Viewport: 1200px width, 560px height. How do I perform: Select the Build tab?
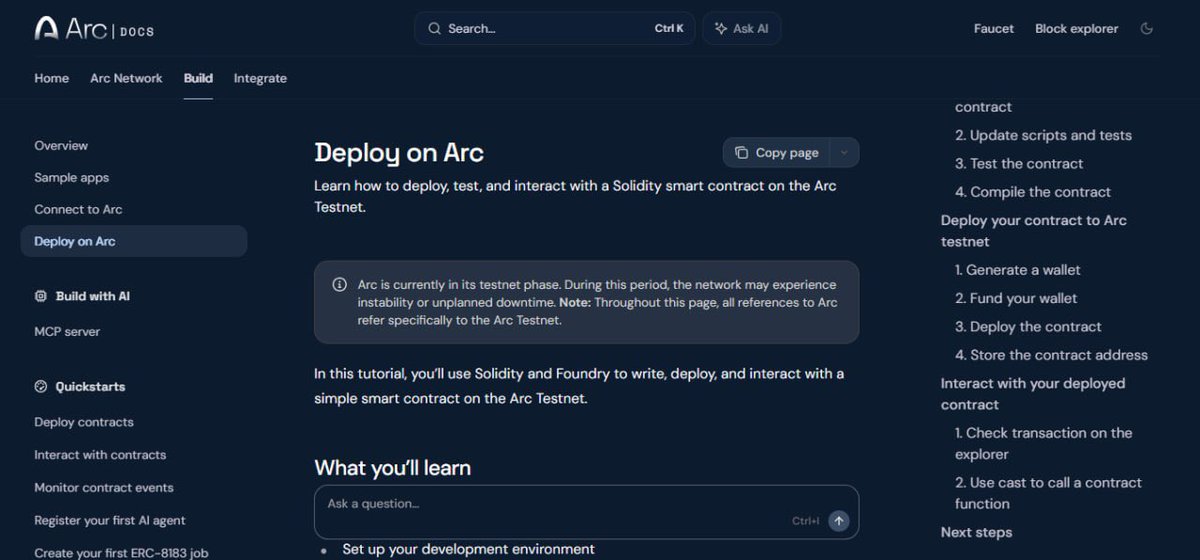[198, 79]
